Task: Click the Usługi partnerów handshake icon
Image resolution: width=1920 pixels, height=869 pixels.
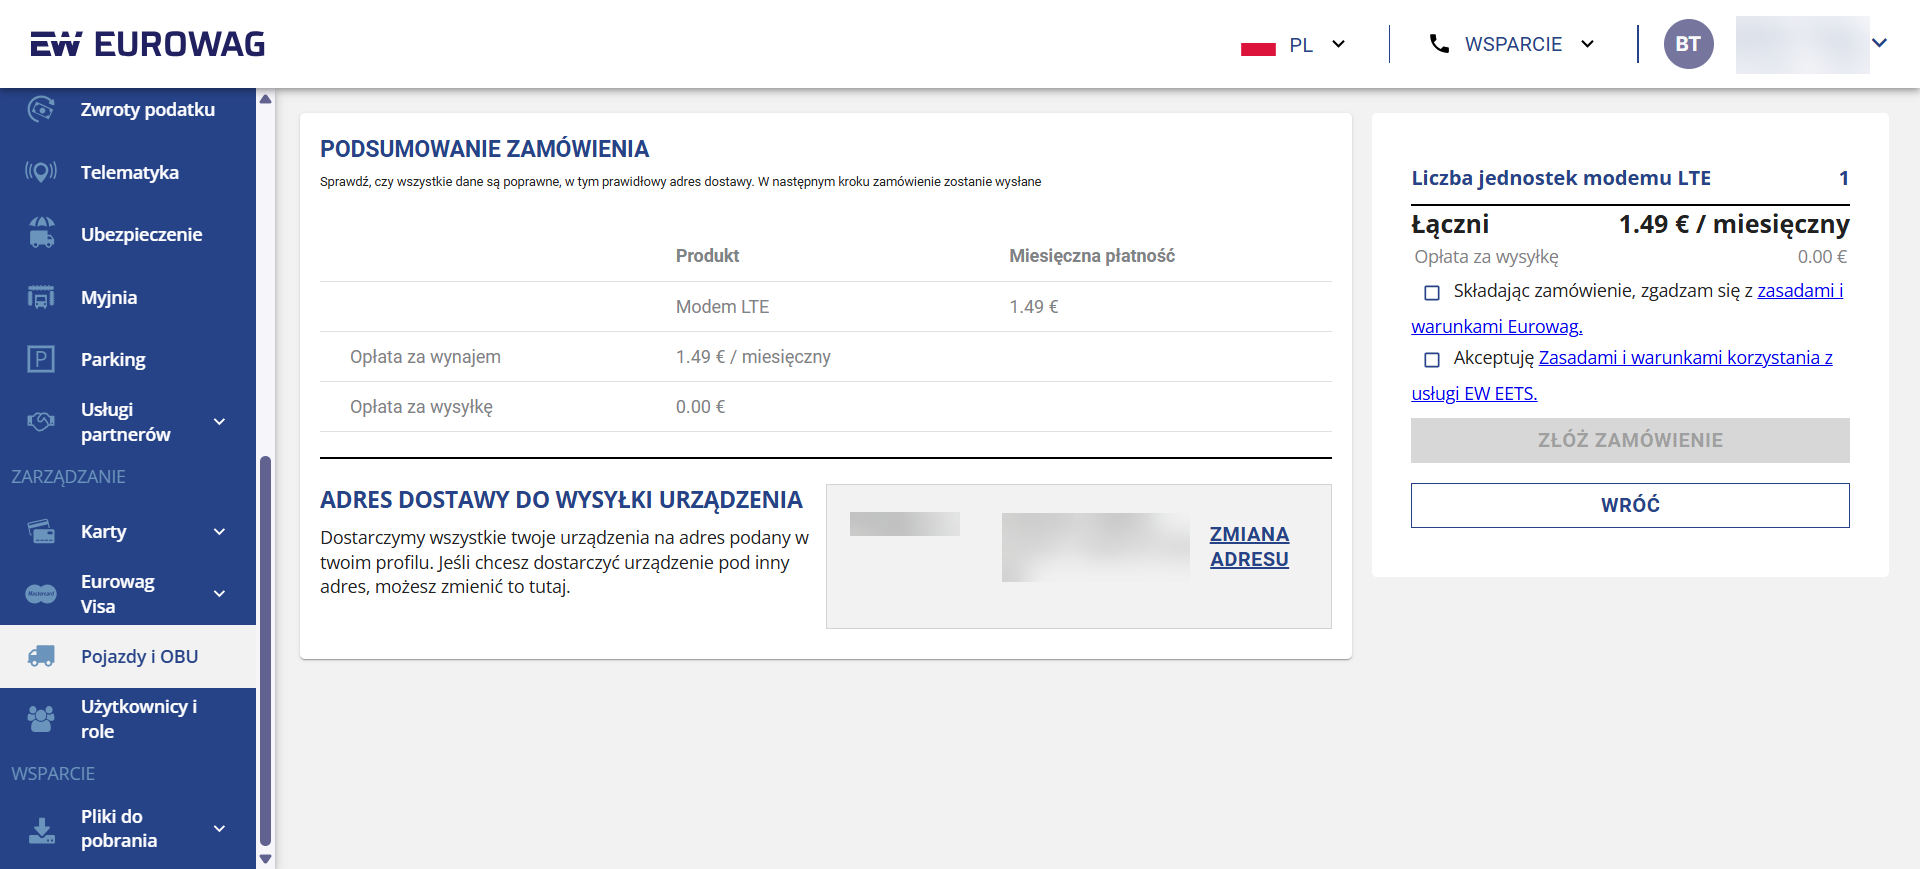Action: [x=41, y=422]
